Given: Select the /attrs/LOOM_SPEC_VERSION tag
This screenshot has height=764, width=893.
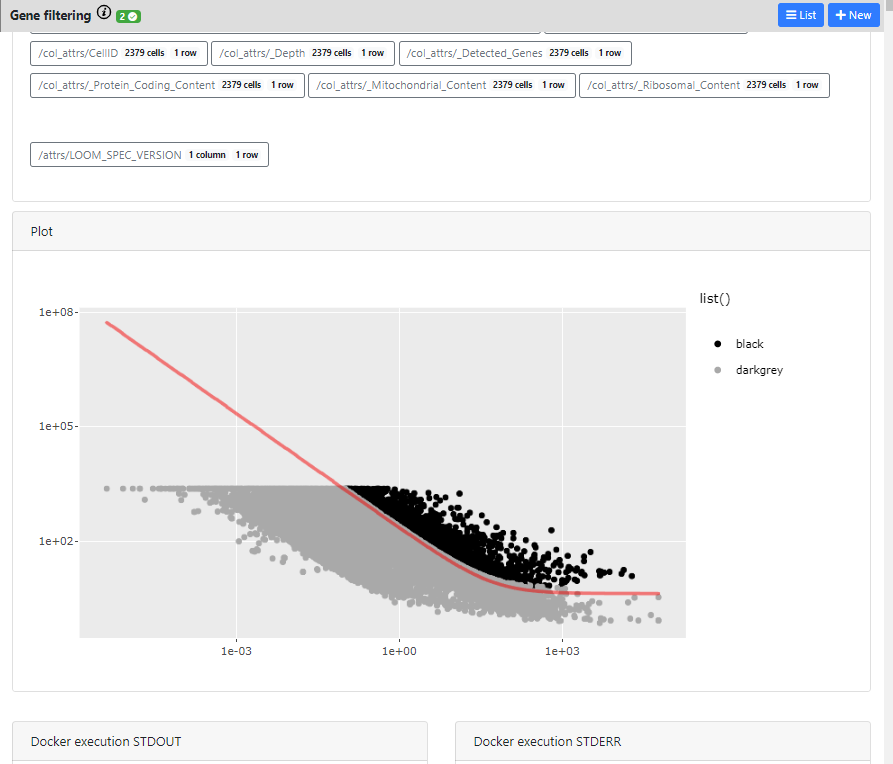Looking at the screenshot, I should (x=149, y=155).
